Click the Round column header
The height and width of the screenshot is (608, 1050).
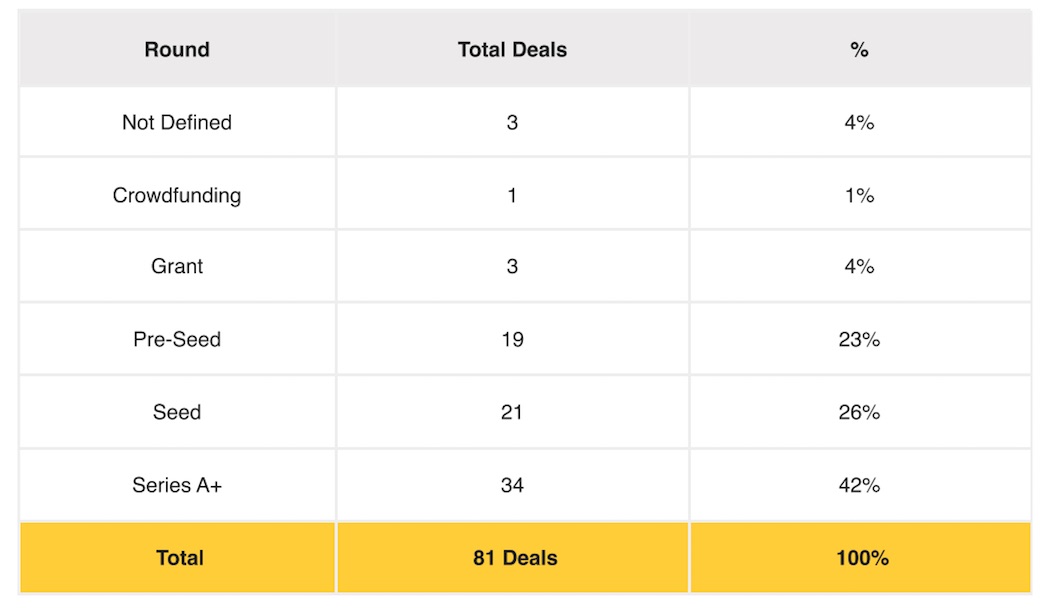click(177, 50)
